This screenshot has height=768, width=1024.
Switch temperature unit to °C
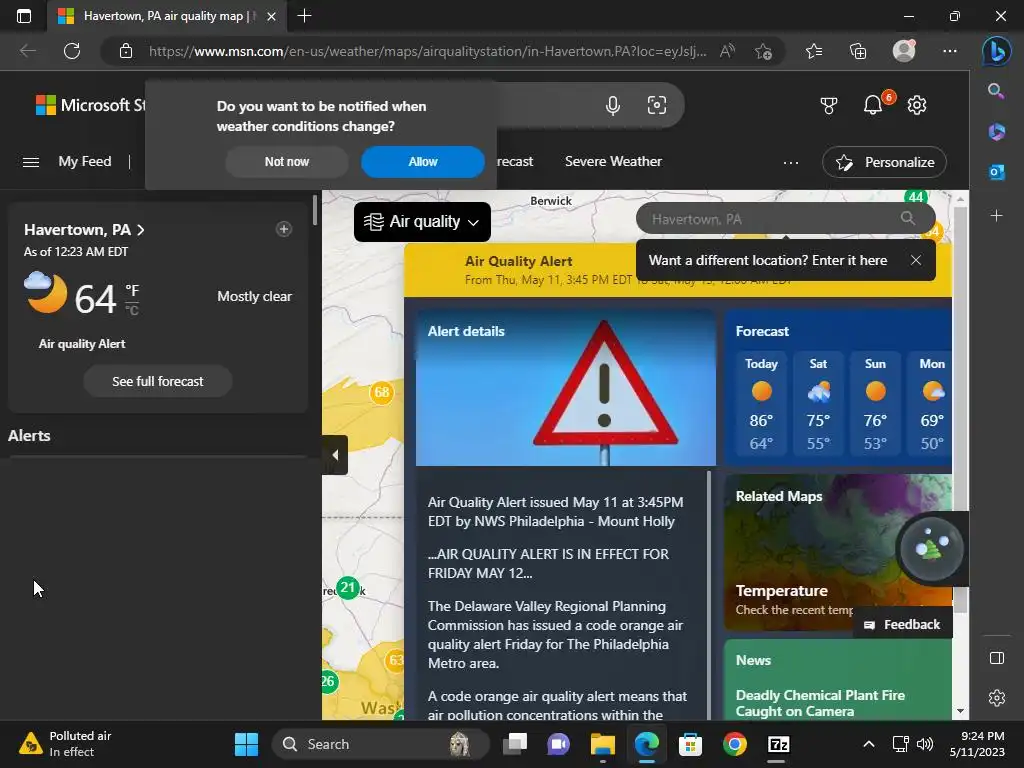(x=132, y=310)
